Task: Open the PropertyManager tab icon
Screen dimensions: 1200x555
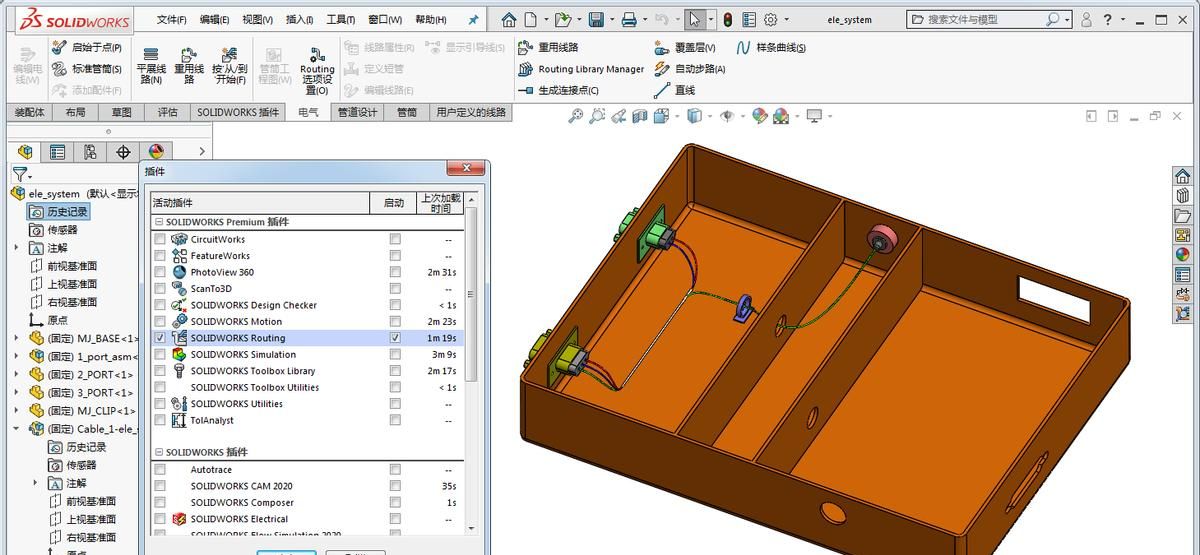Action: [x=58, y=152]
